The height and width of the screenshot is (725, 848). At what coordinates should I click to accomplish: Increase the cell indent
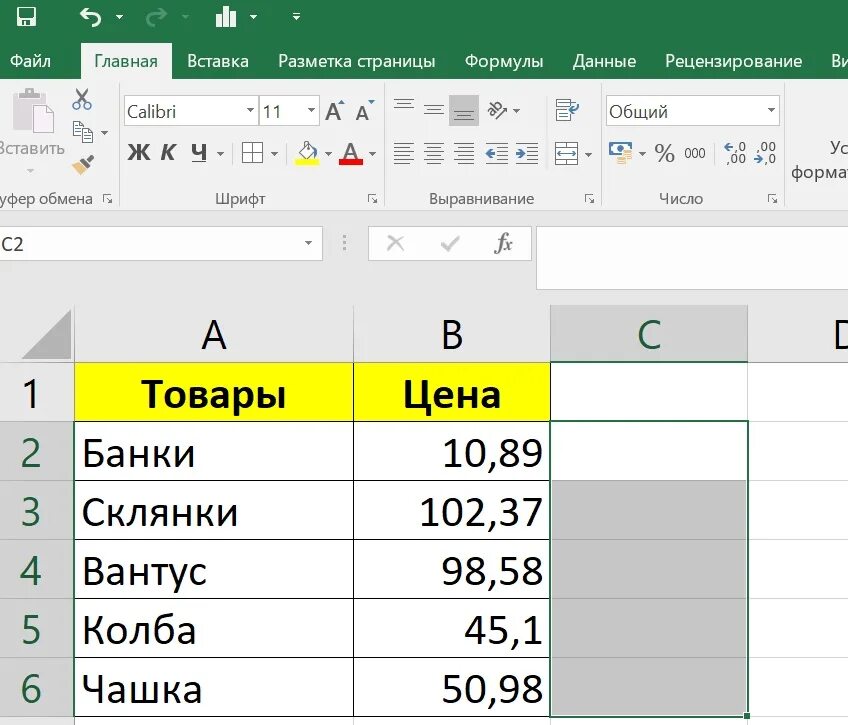click(x=527, y=154)
